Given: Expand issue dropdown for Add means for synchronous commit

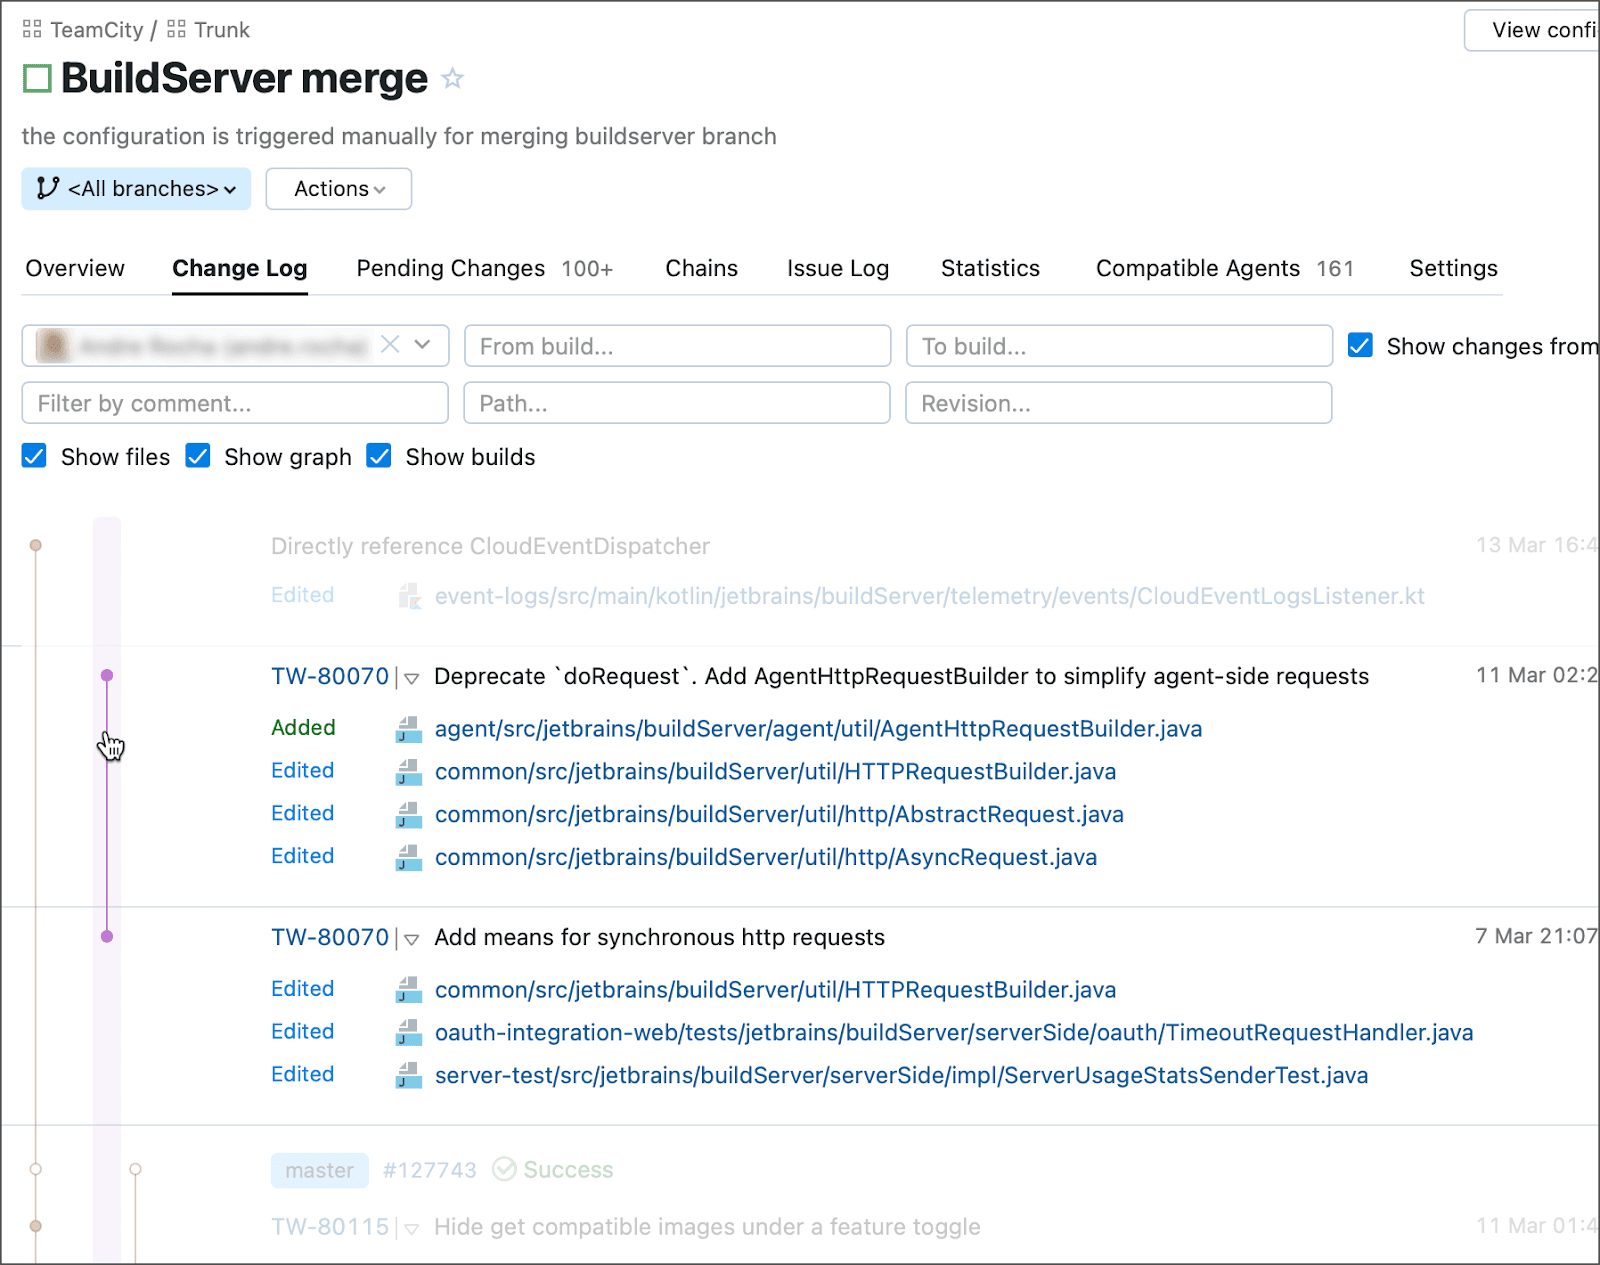Looking at the screenshot, I should click(x=411, y=939).
